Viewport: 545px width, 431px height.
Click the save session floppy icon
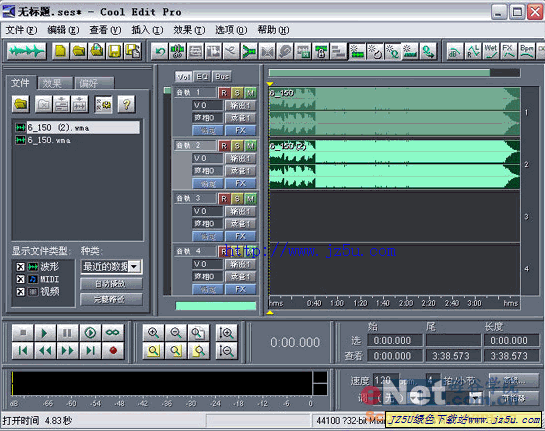tap(115, 52)
